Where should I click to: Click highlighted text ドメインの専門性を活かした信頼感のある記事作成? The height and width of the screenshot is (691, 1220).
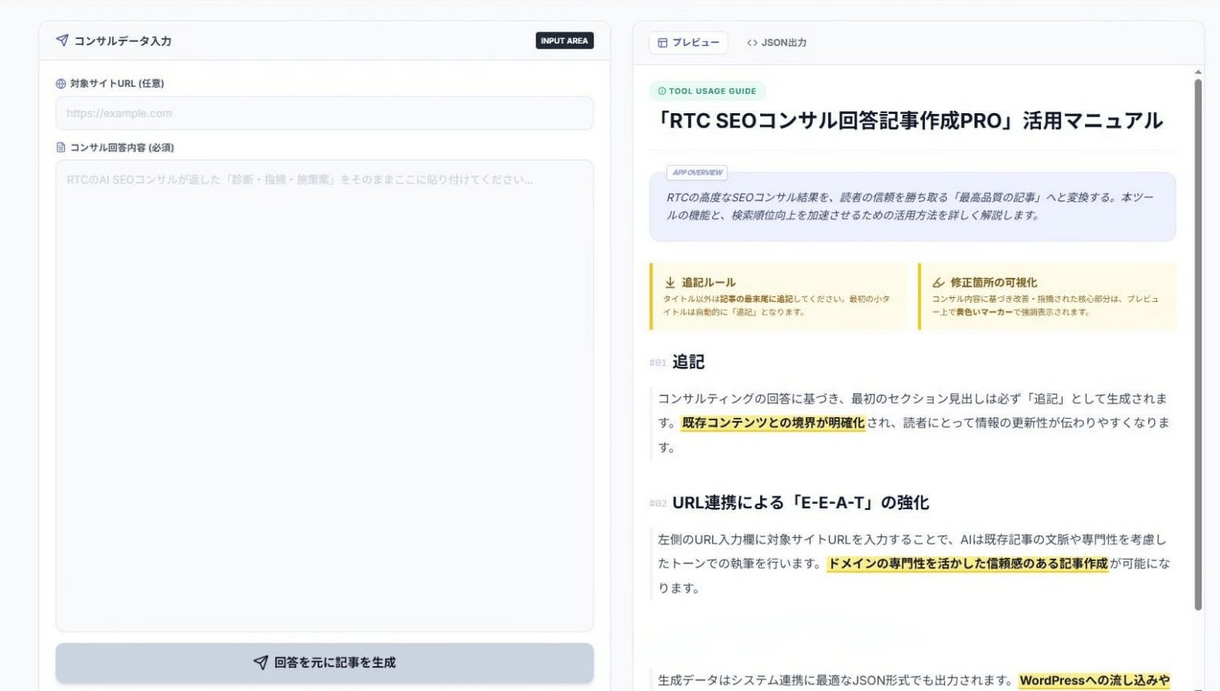967,564
